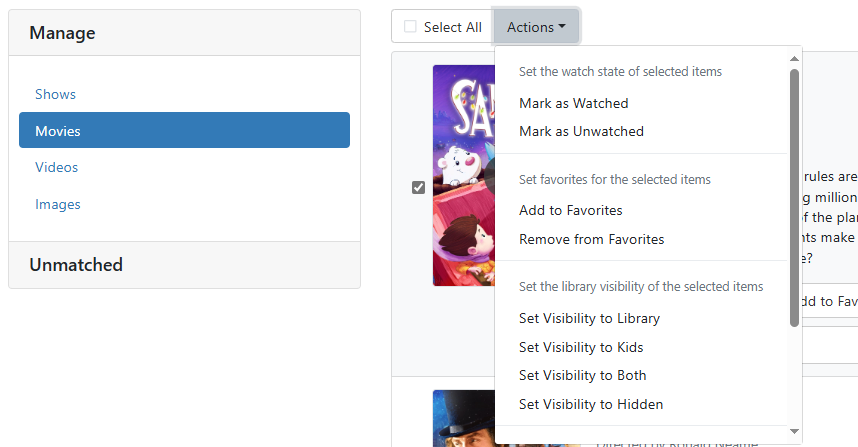
Task: Uncheck the first movie's selection checkbox
Action: (419, 187)
